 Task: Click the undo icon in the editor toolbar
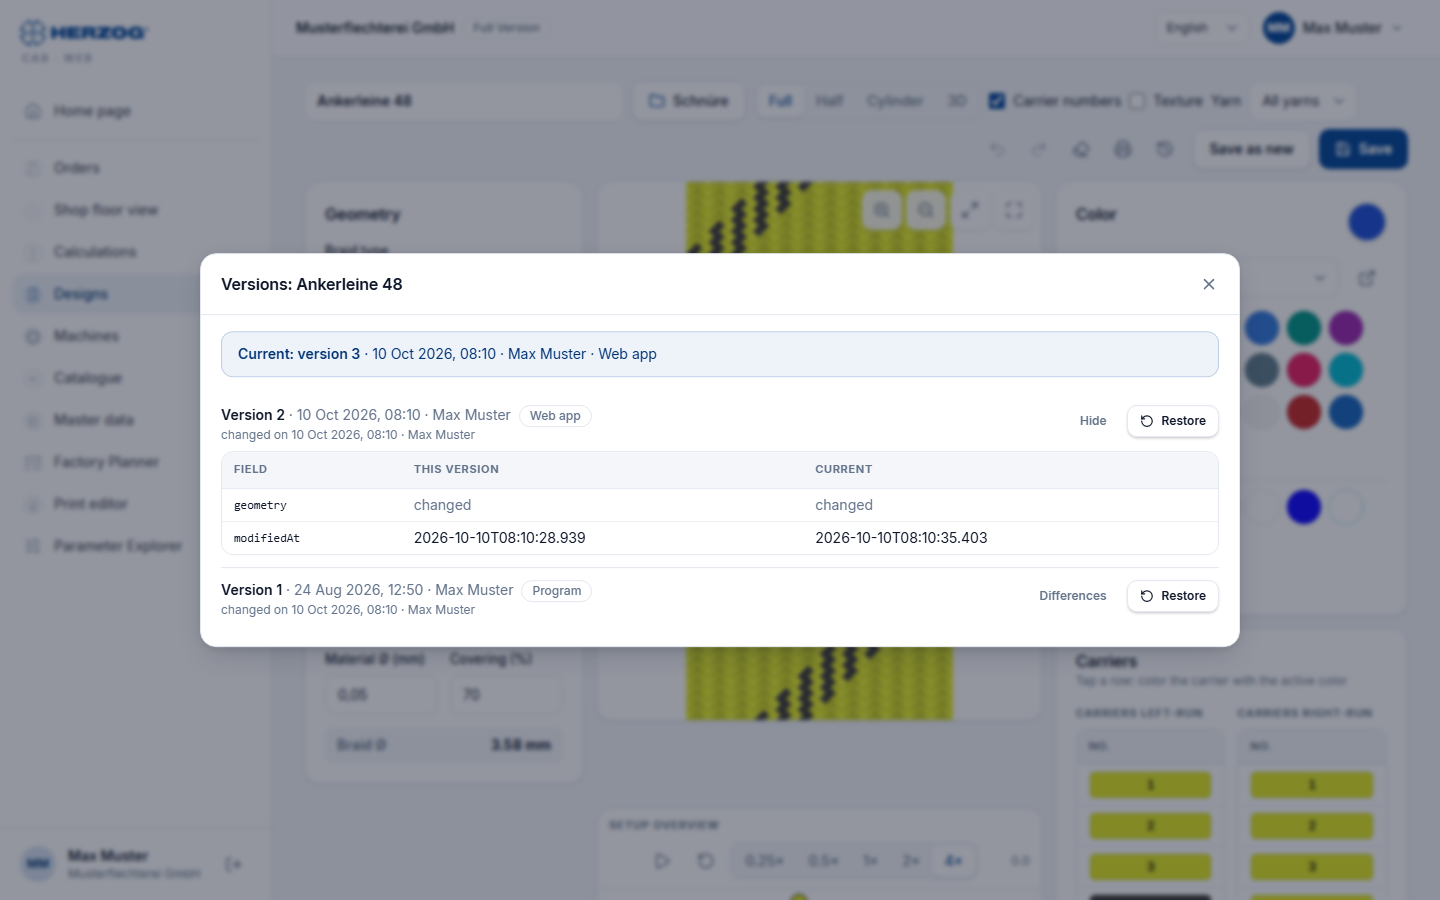[997, 149]
